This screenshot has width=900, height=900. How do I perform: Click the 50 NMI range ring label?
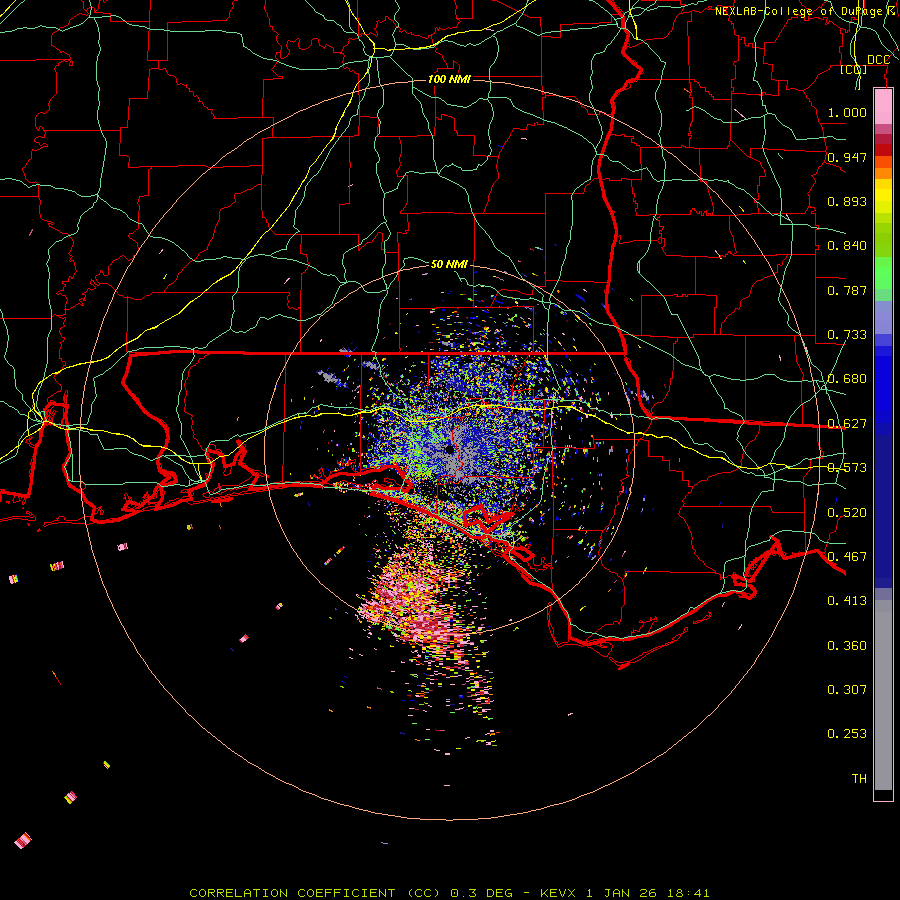[449, 264]
